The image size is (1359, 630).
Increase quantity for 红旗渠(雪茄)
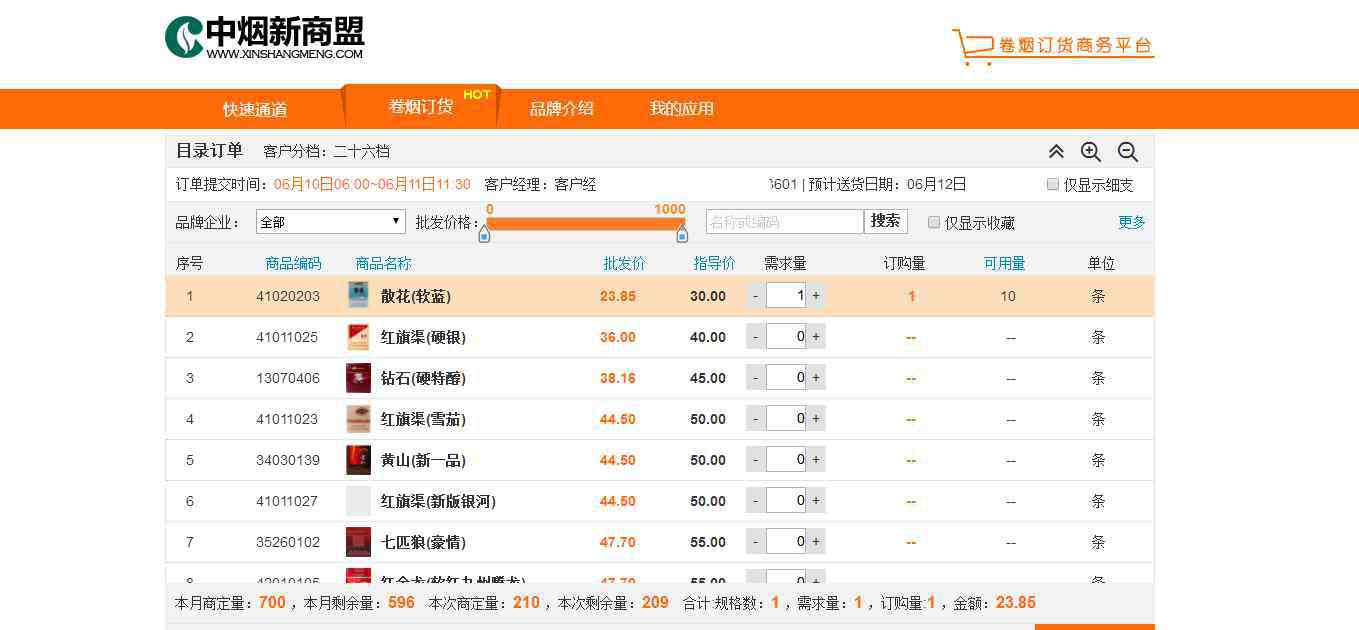816,419
